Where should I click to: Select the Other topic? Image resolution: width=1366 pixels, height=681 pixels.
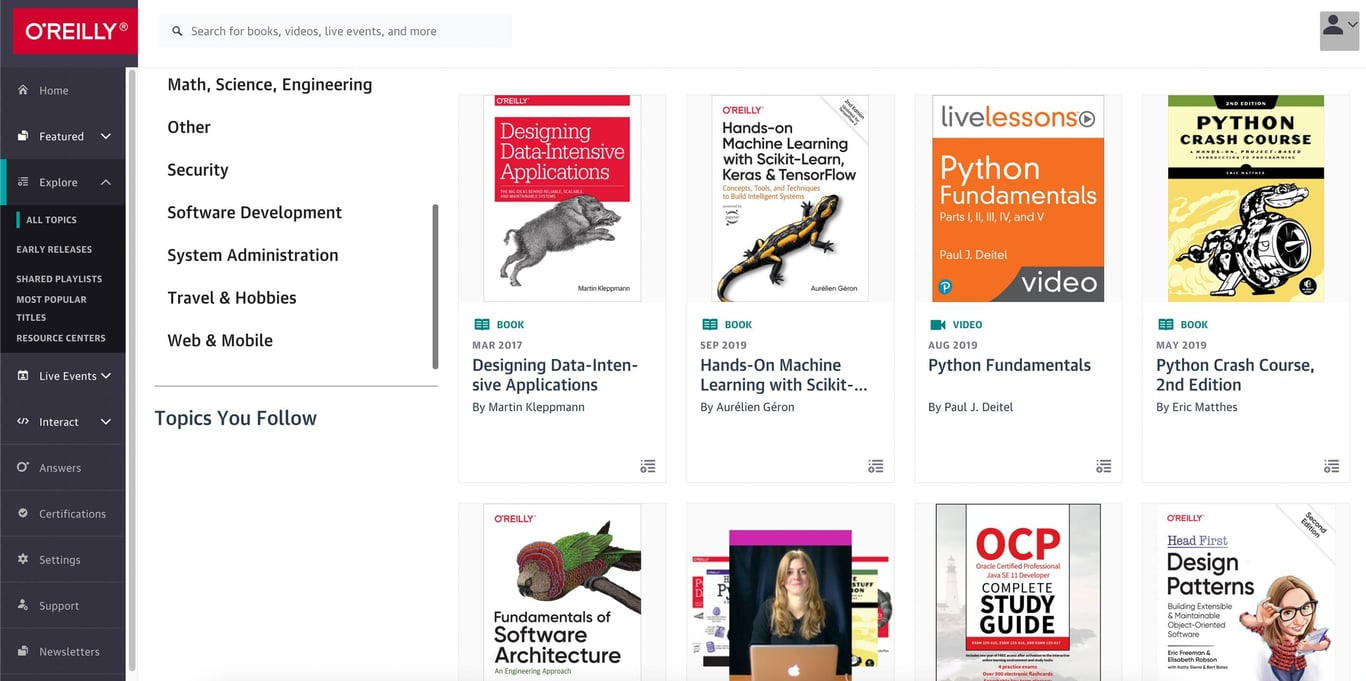(x=189, y=127)
